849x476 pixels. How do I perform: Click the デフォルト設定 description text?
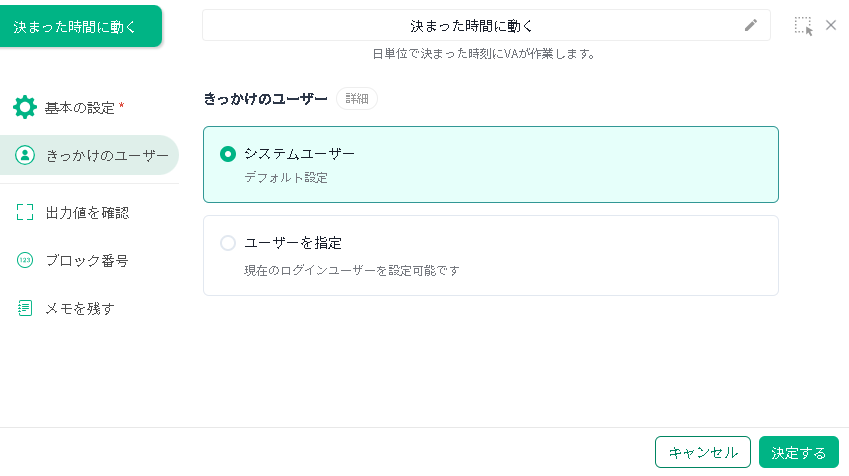pos(286,178)
